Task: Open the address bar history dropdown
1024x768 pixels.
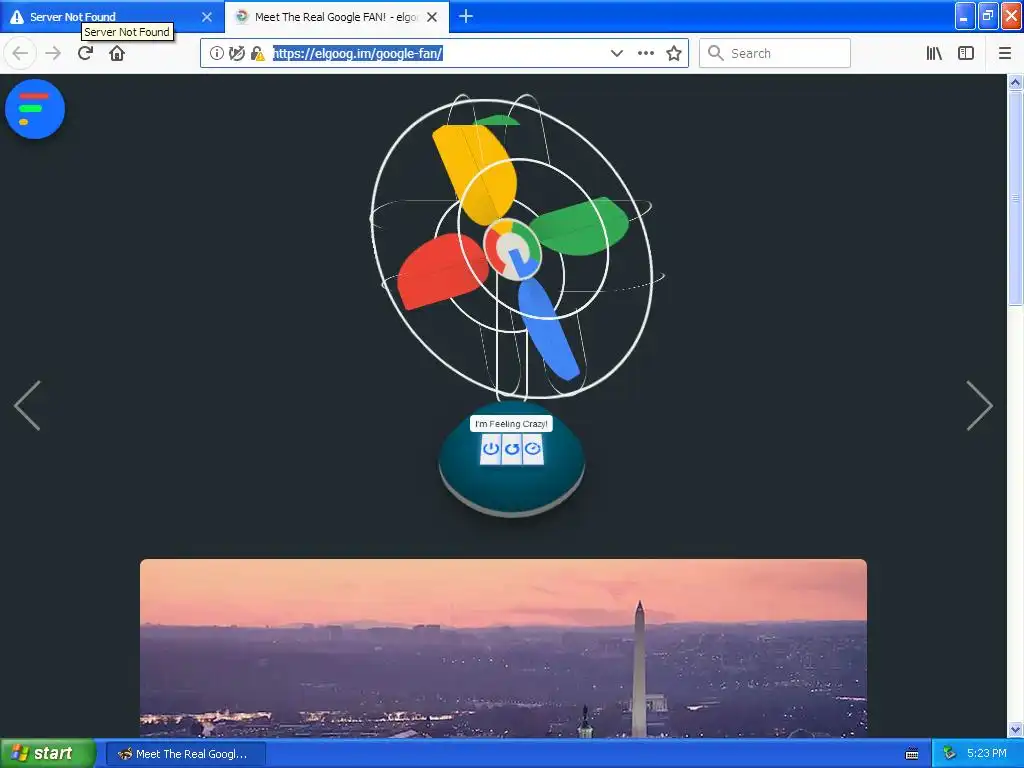Action: [x=616, y=53]
